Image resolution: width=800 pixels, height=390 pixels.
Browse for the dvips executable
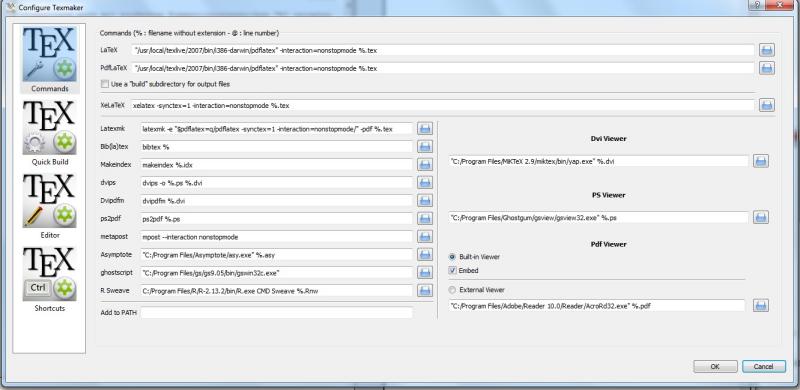tap(424, 182)
